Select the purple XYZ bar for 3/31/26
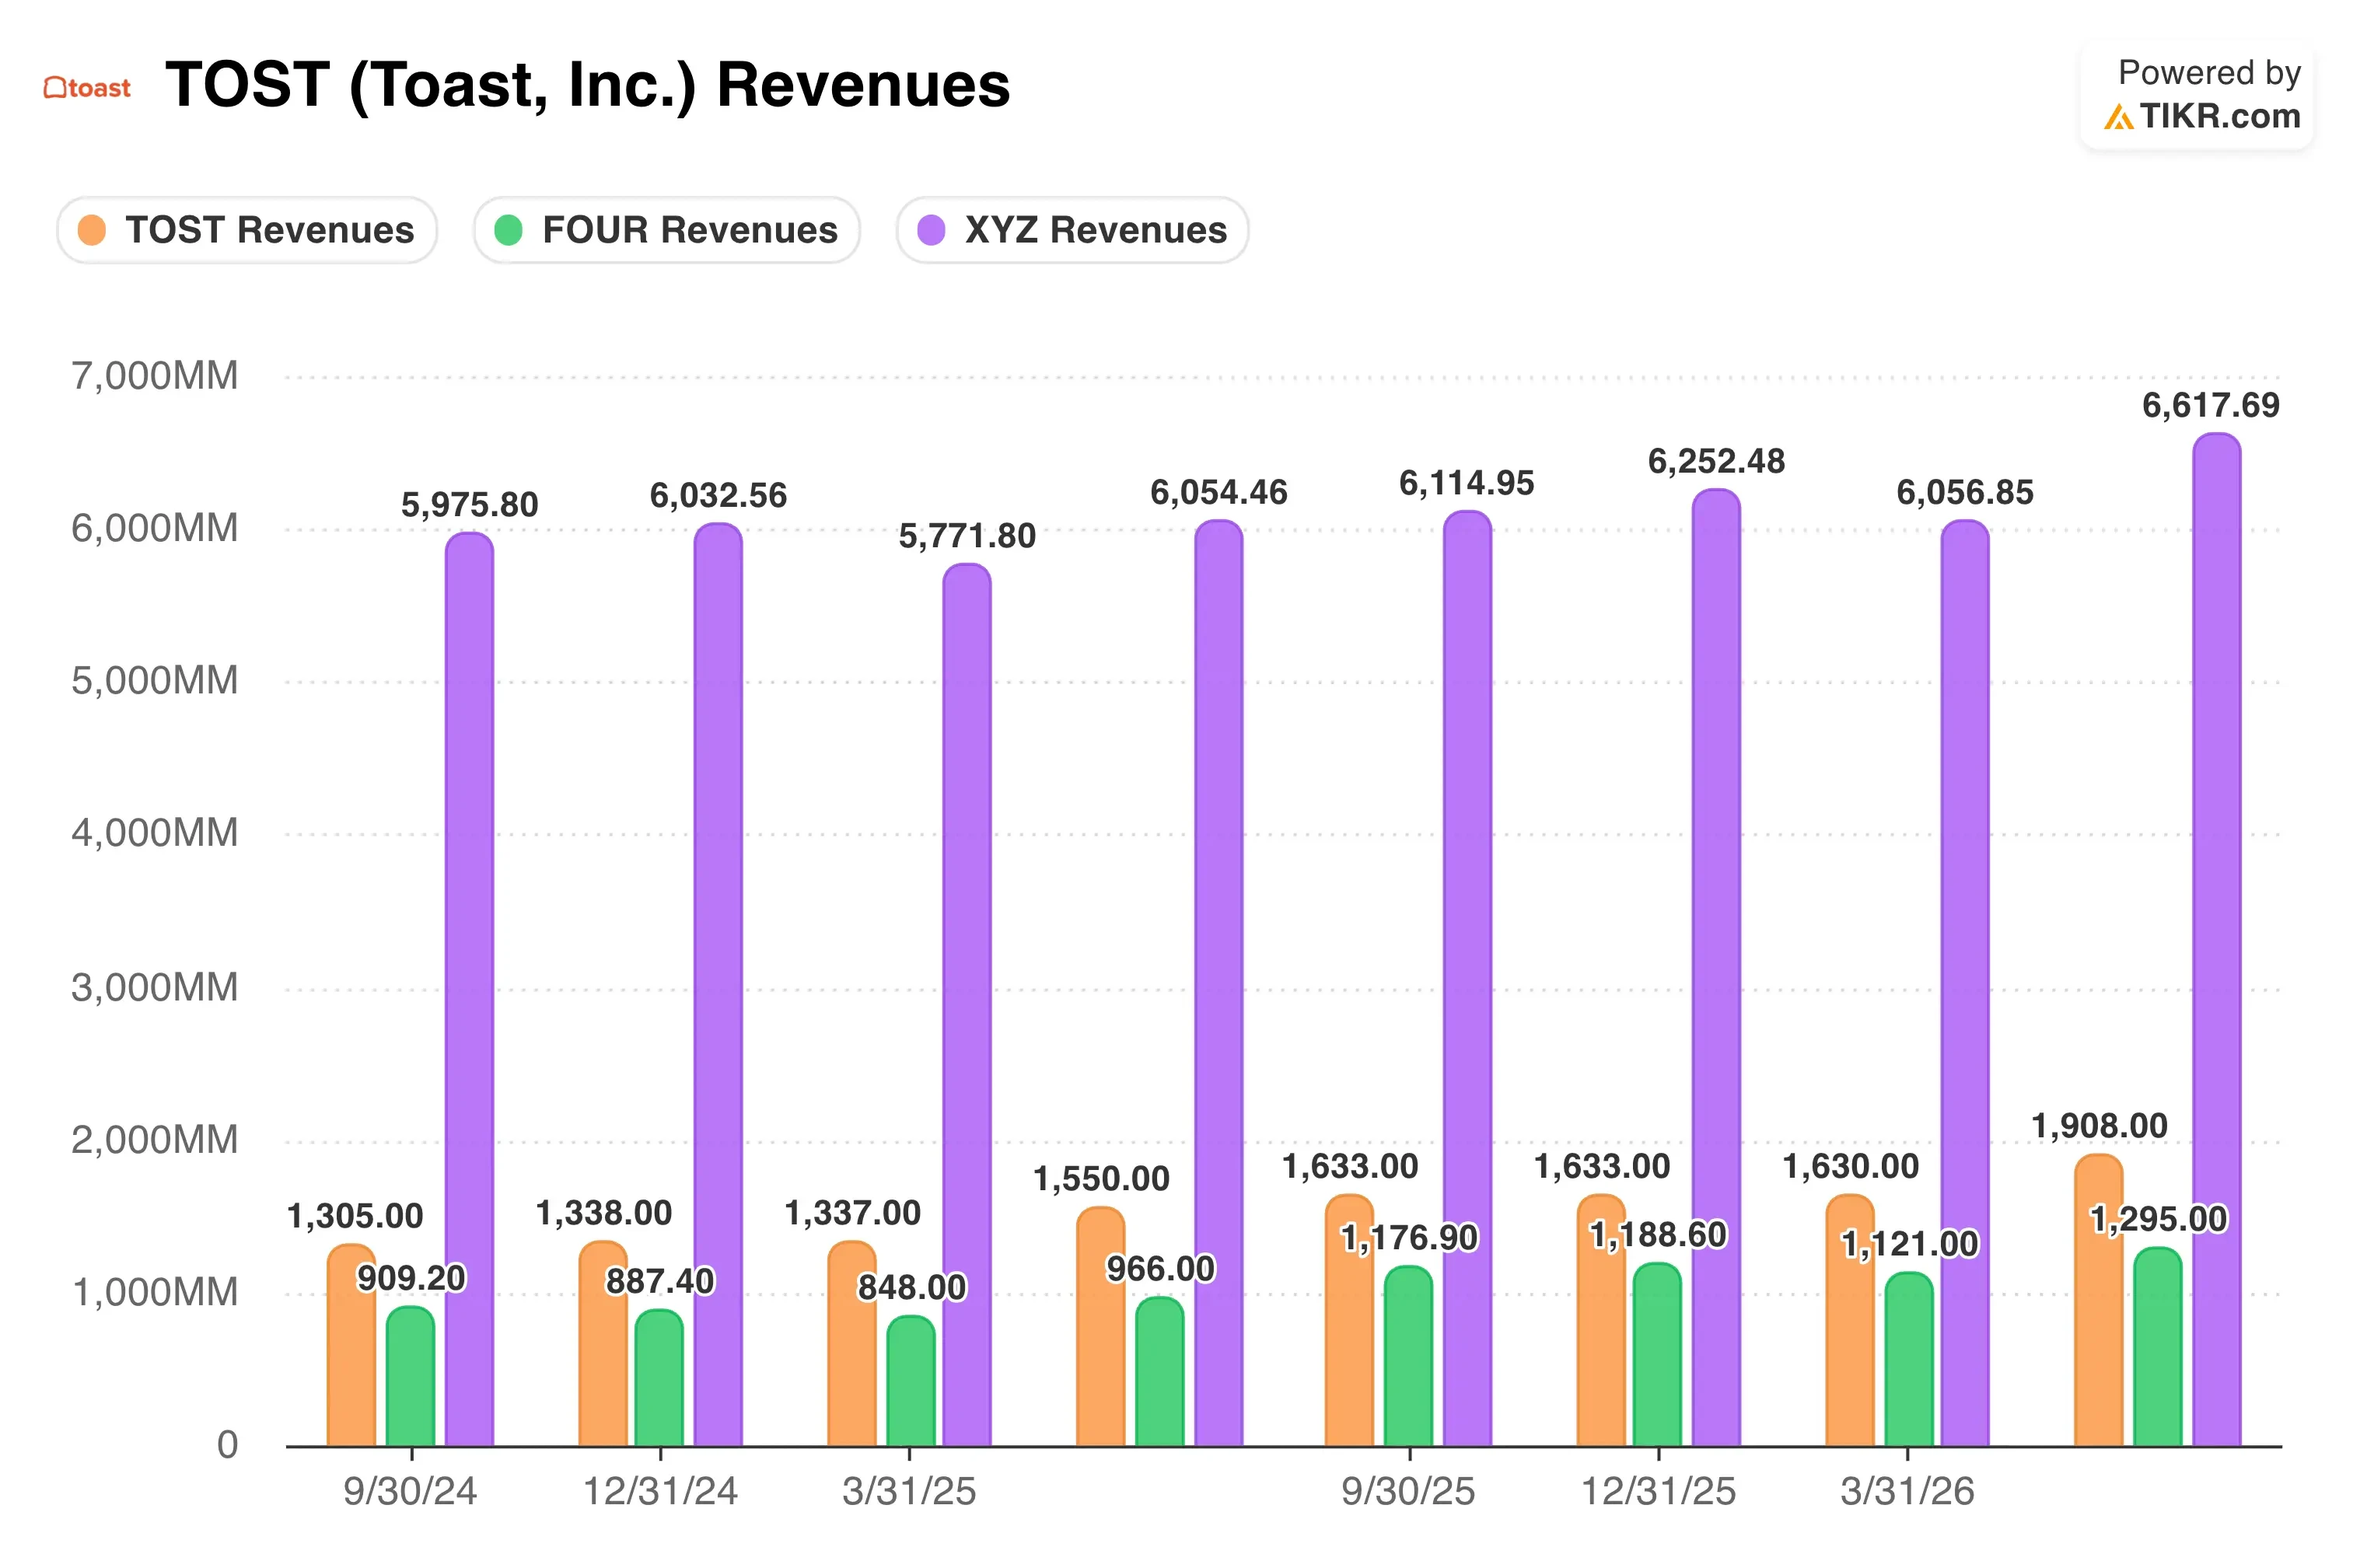Screen dimensions: 2353x1568 (1965, 983)
